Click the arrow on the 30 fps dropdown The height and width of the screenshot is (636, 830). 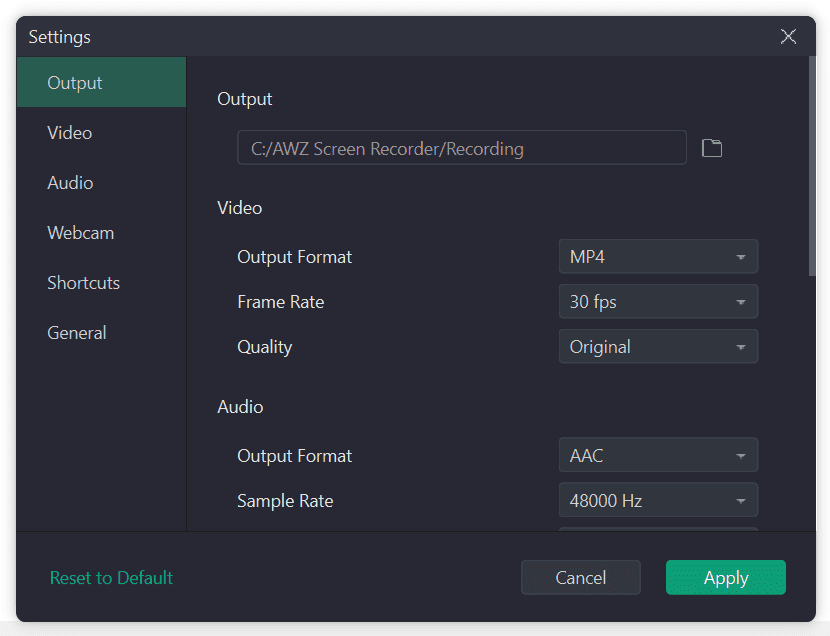pyautogui.click(x=741, y=302)
